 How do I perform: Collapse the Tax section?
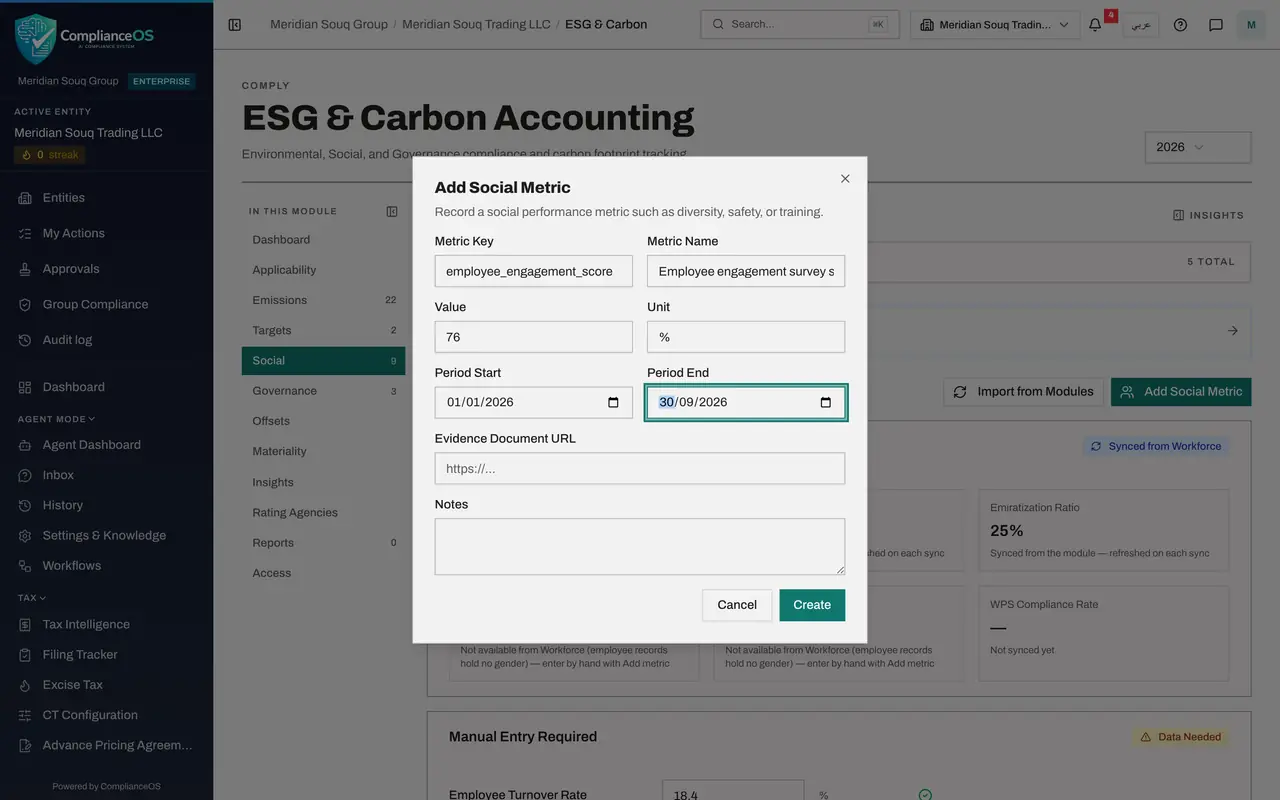pos(32,598)
